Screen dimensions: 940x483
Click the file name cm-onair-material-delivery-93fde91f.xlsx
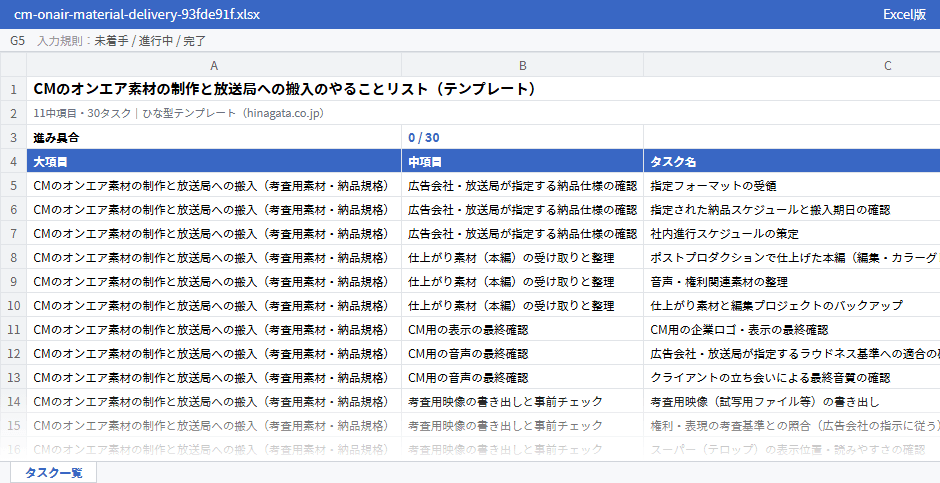[x=137, y=14]
